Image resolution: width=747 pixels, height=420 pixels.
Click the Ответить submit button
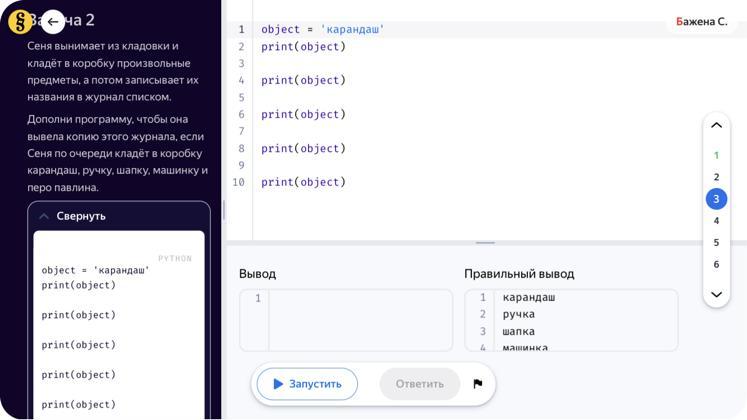coord(419,384)
